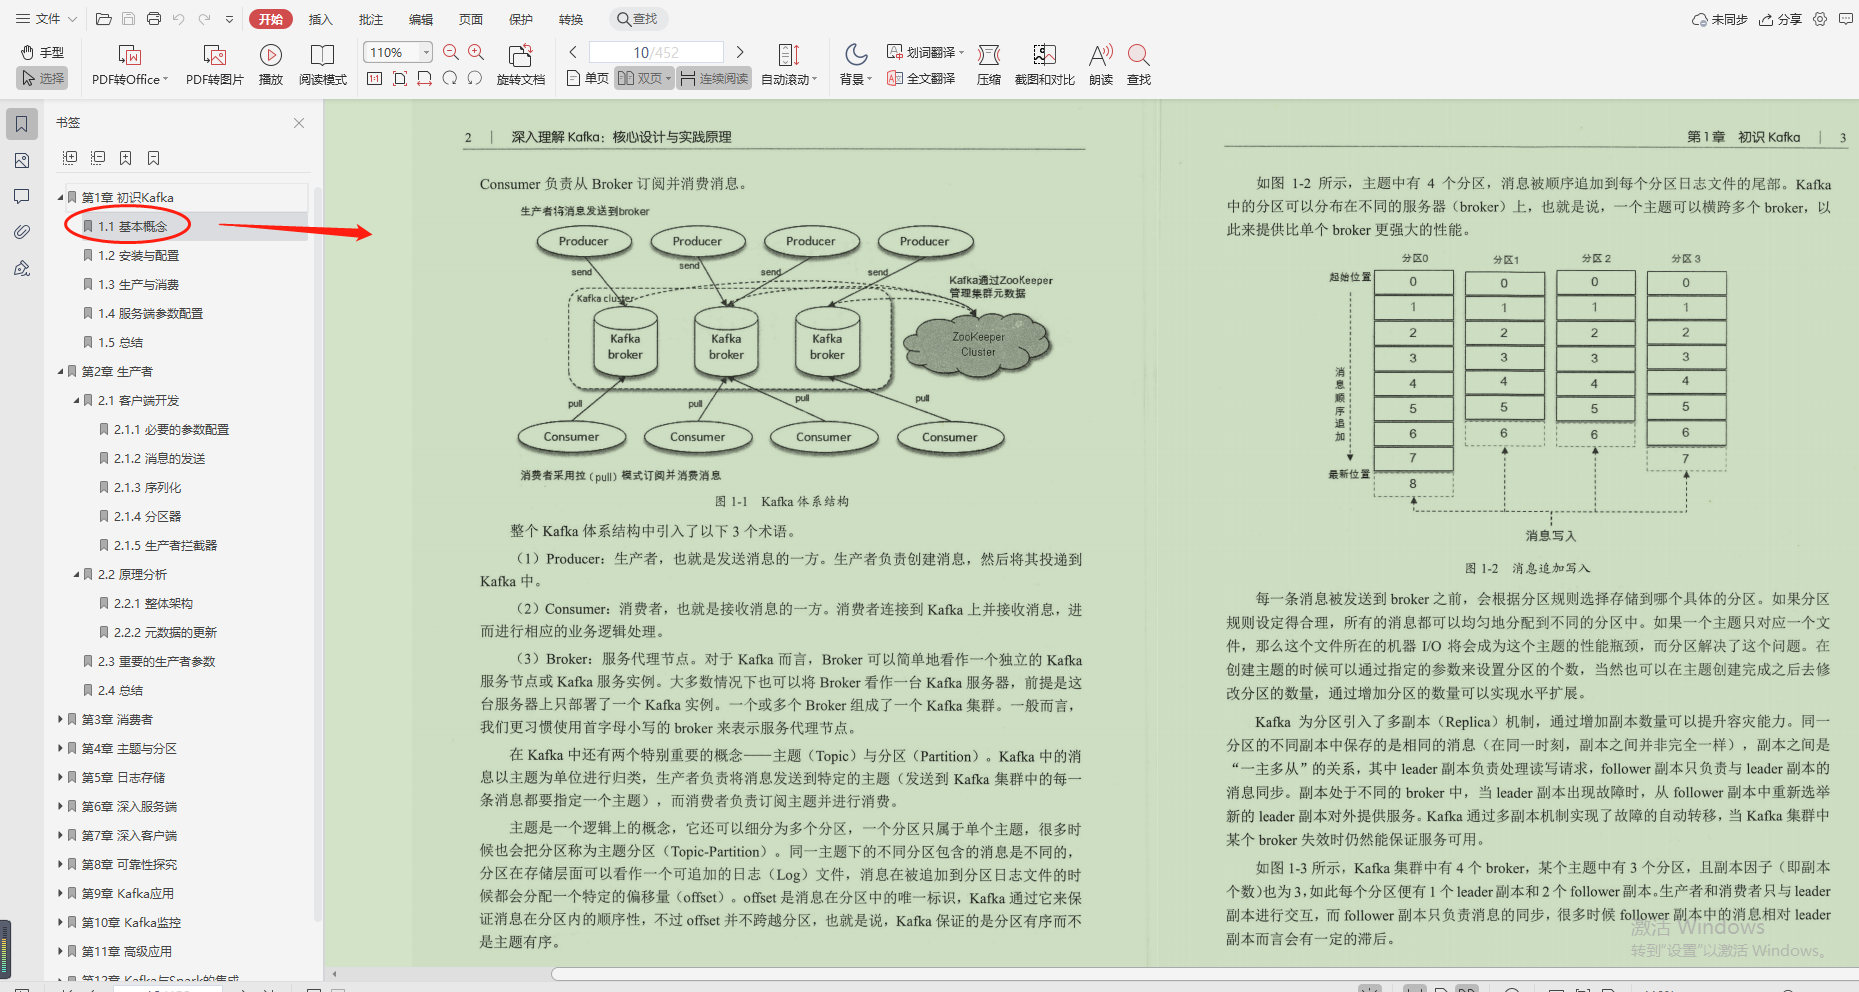
Task: Click the fit page icon
Action: (400, 78)
